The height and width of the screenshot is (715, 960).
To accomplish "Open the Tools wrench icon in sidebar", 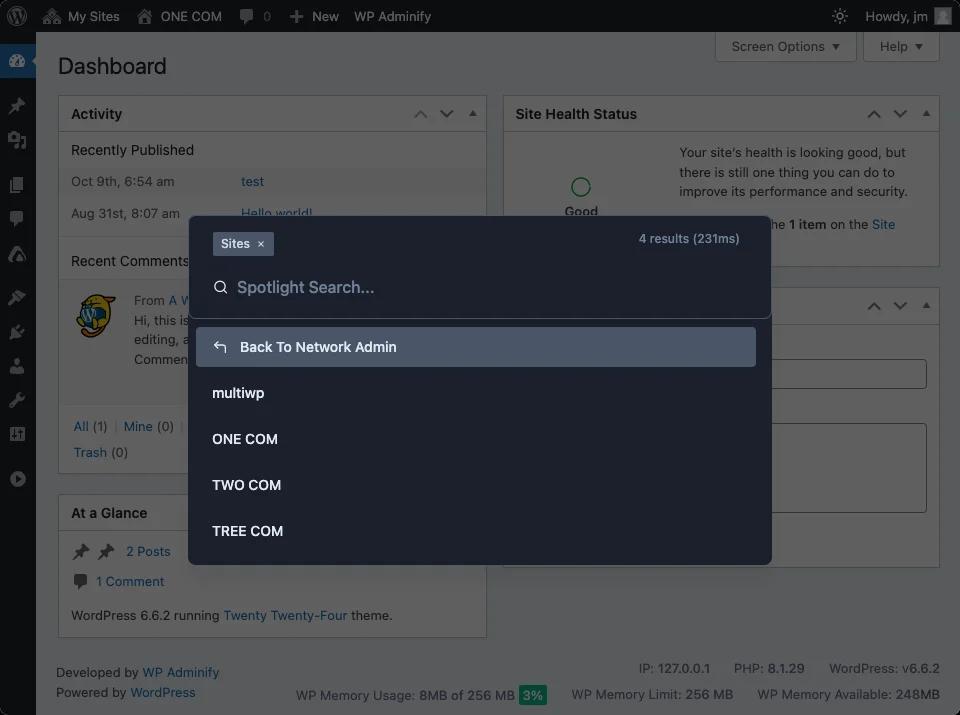I will click(x=17, y=400).
